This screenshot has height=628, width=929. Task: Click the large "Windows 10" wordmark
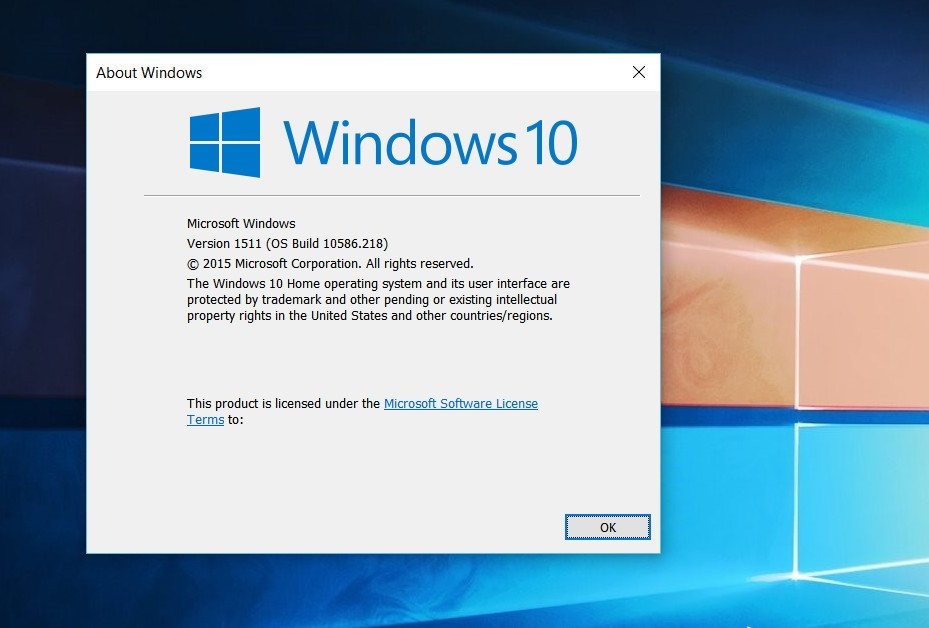pos(430,142)
